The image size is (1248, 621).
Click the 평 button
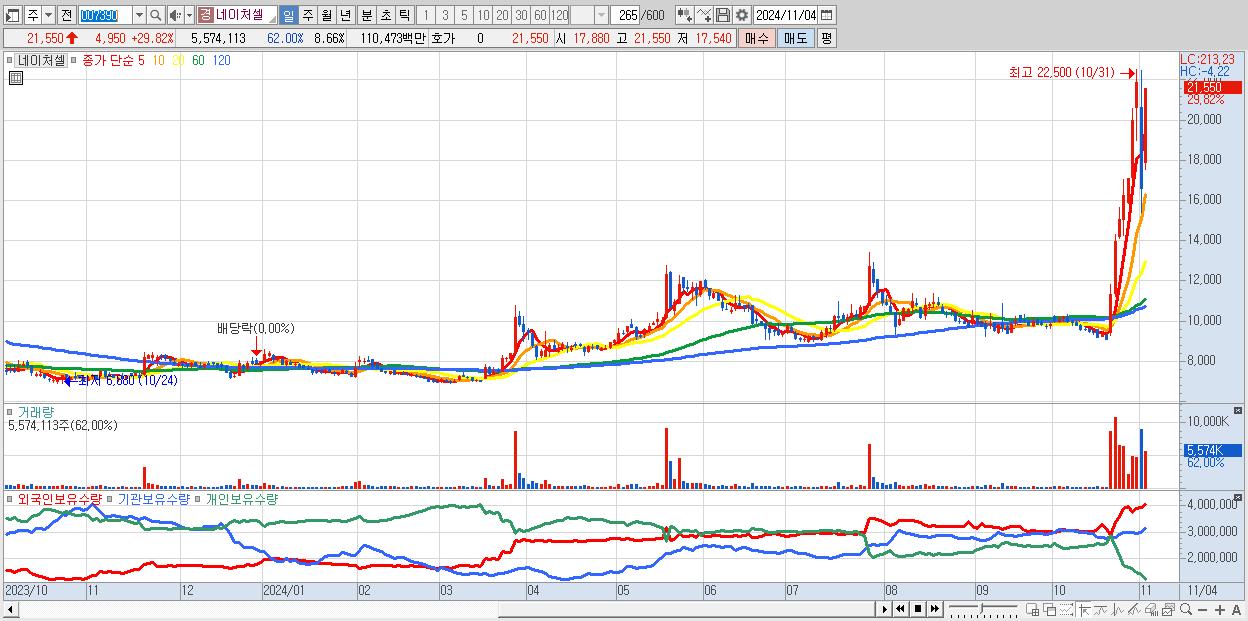[x=826, y=38]
